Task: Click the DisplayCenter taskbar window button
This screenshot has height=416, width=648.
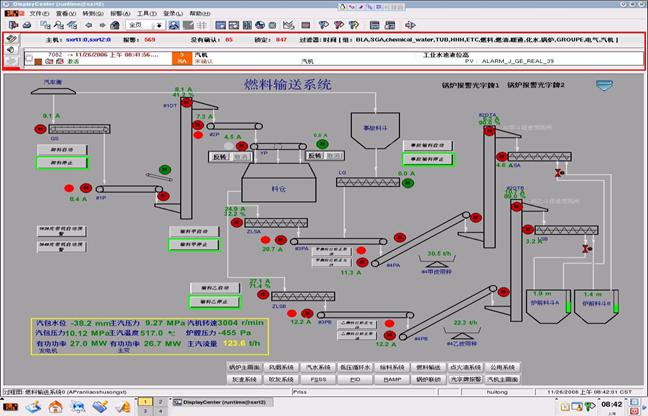Action: coord(221,402)
